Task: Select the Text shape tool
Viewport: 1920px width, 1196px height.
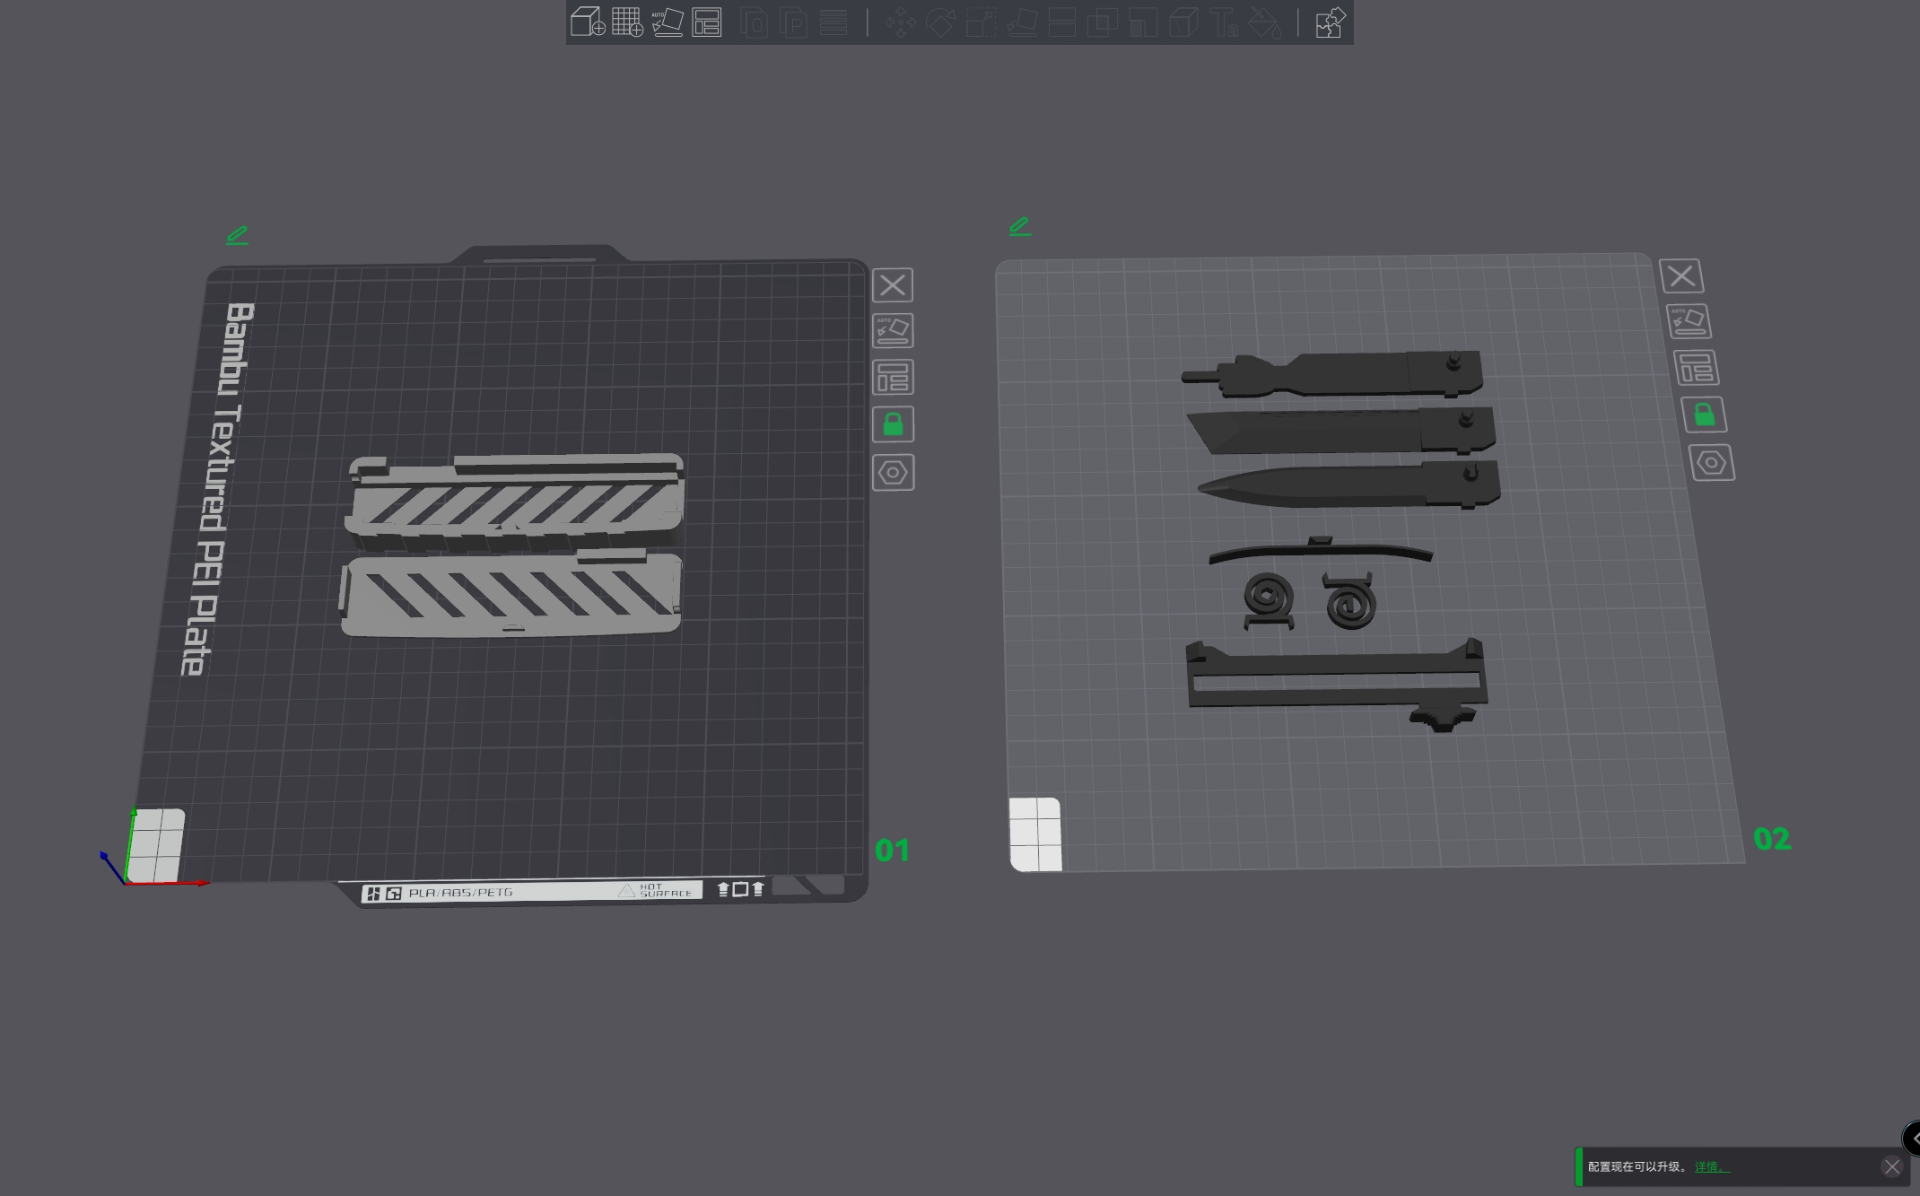Action: pyautogui.click(x=1224, y=22)
